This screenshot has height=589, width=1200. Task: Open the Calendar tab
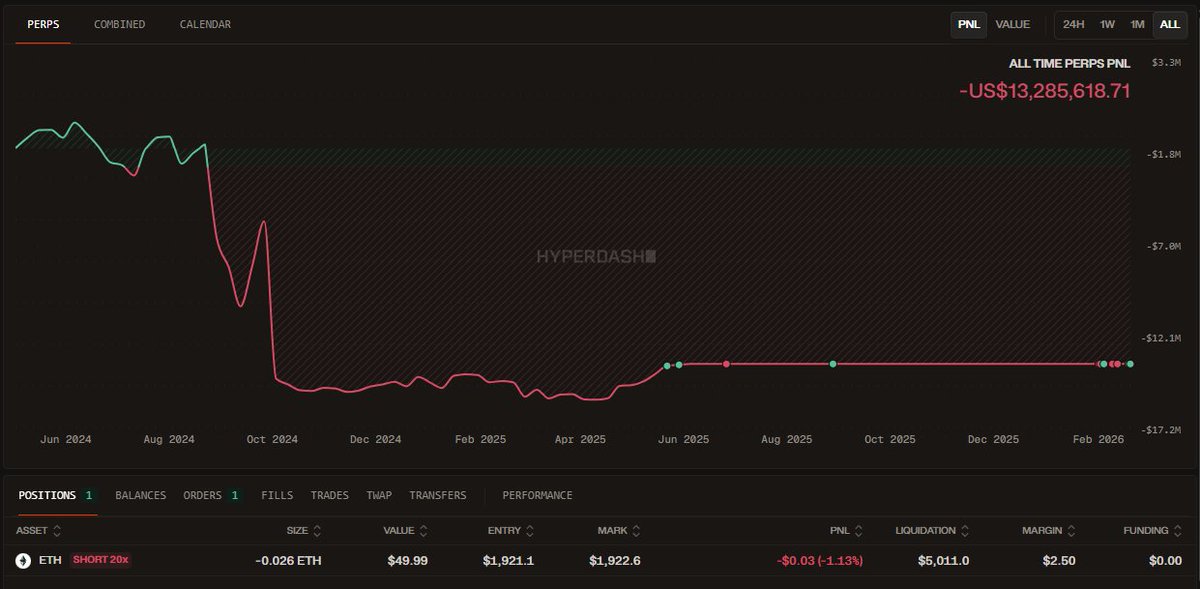coord(205,24)
